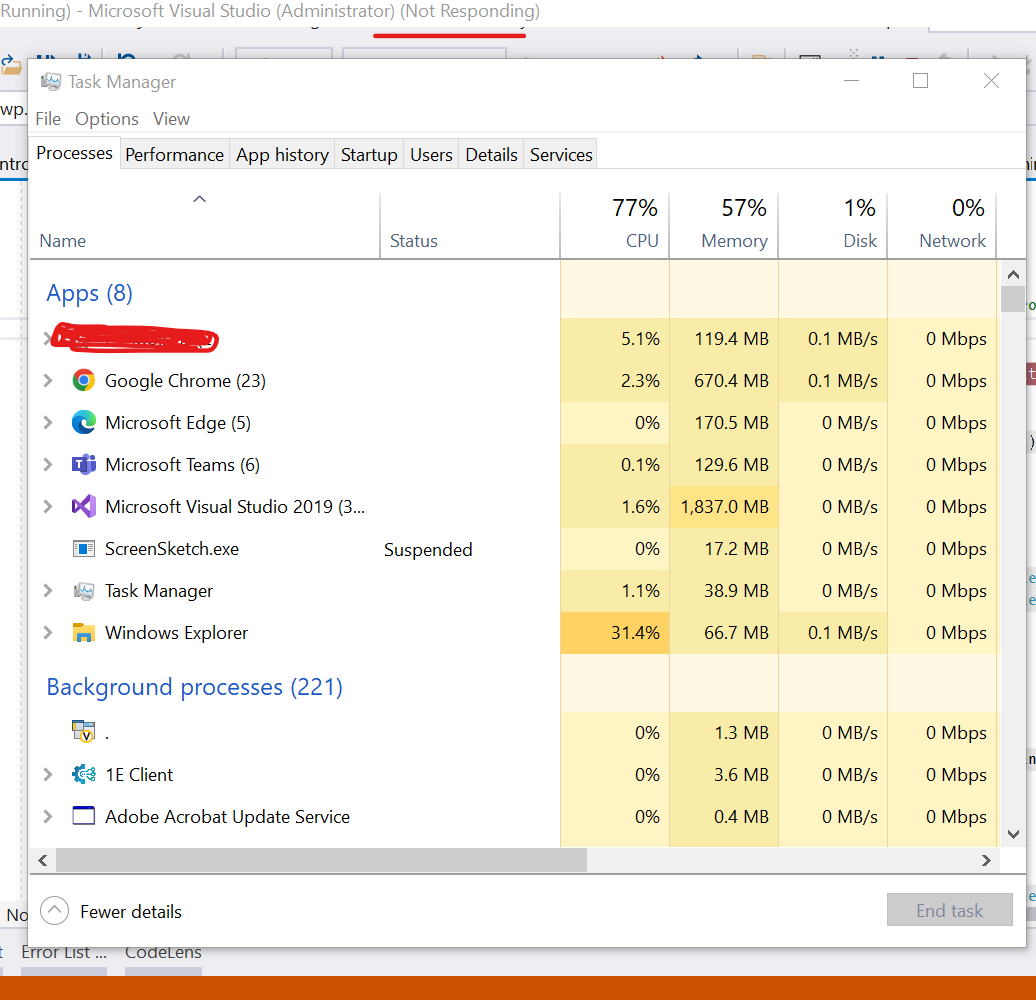Expand the Task Manager process row
This screenshot has width=1036, height=1000.
coord(48,590)
